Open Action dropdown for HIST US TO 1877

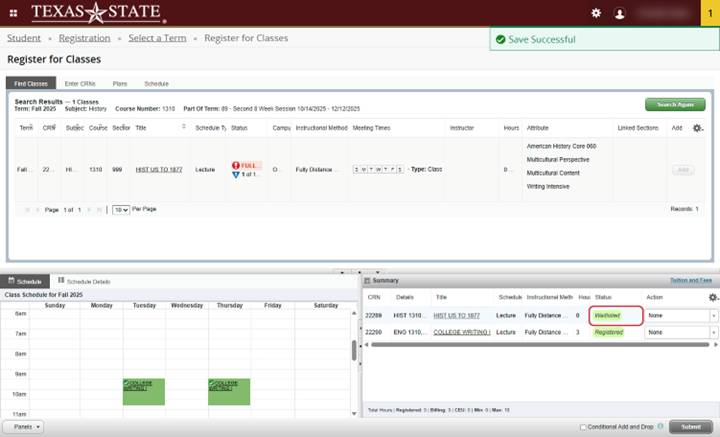[681, 316]
